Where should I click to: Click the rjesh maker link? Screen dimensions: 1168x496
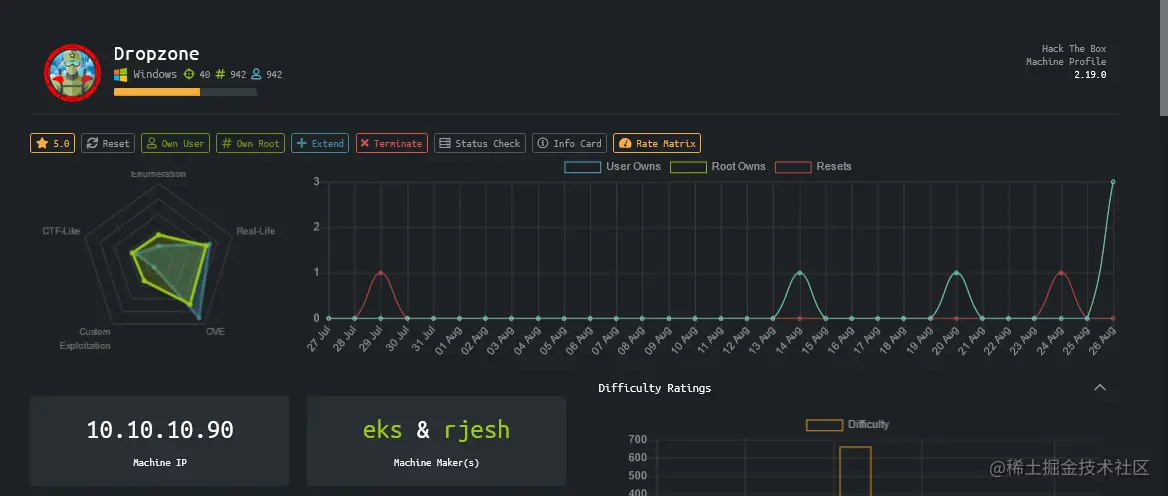(477, 430)
